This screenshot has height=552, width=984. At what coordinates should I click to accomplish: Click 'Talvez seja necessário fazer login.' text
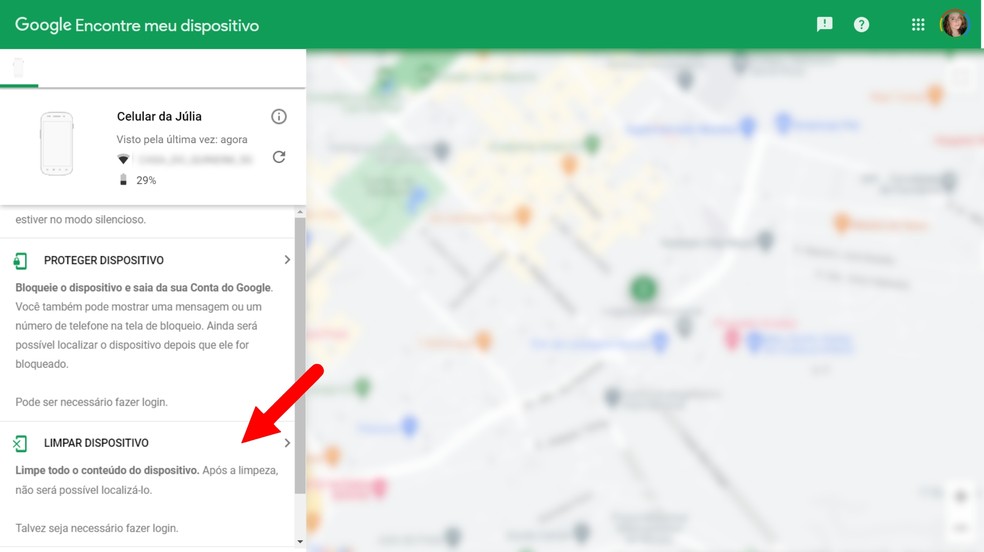[x=97, y=528]
